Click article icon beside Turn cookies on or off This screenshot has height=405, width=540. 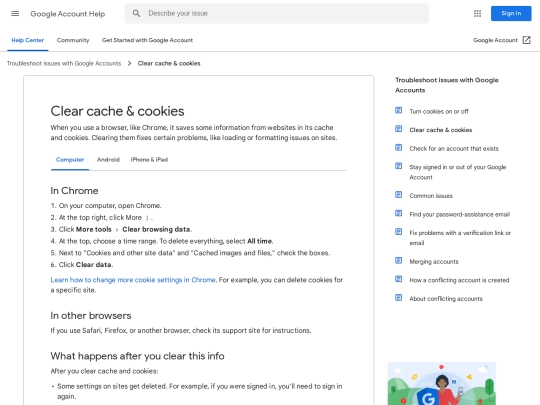point(398,110)
